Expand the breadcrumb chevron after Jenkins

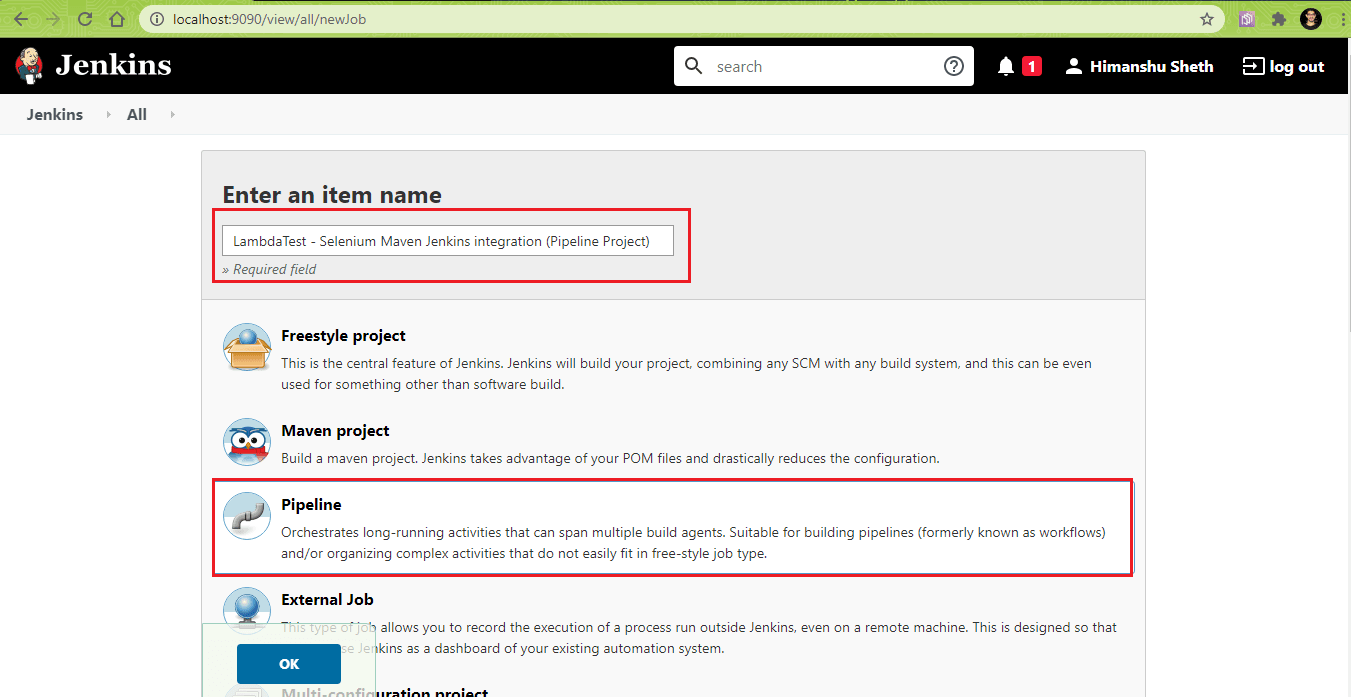coord(106,114)
